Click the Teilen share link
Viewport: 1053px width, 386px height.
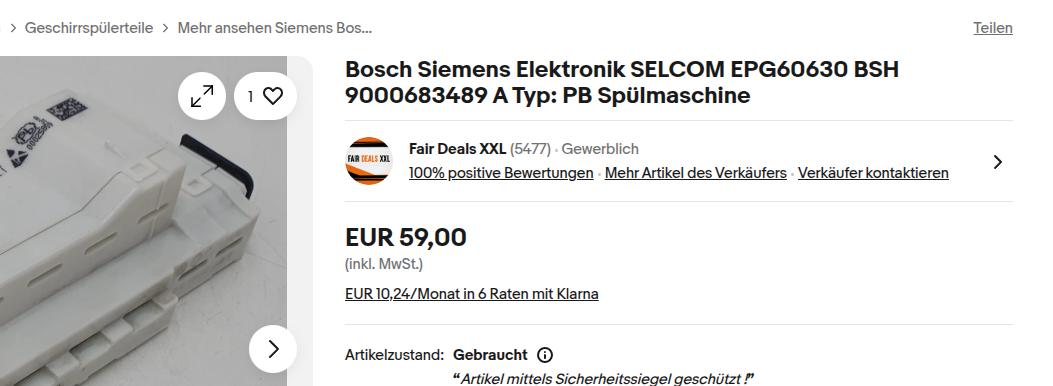993,28
